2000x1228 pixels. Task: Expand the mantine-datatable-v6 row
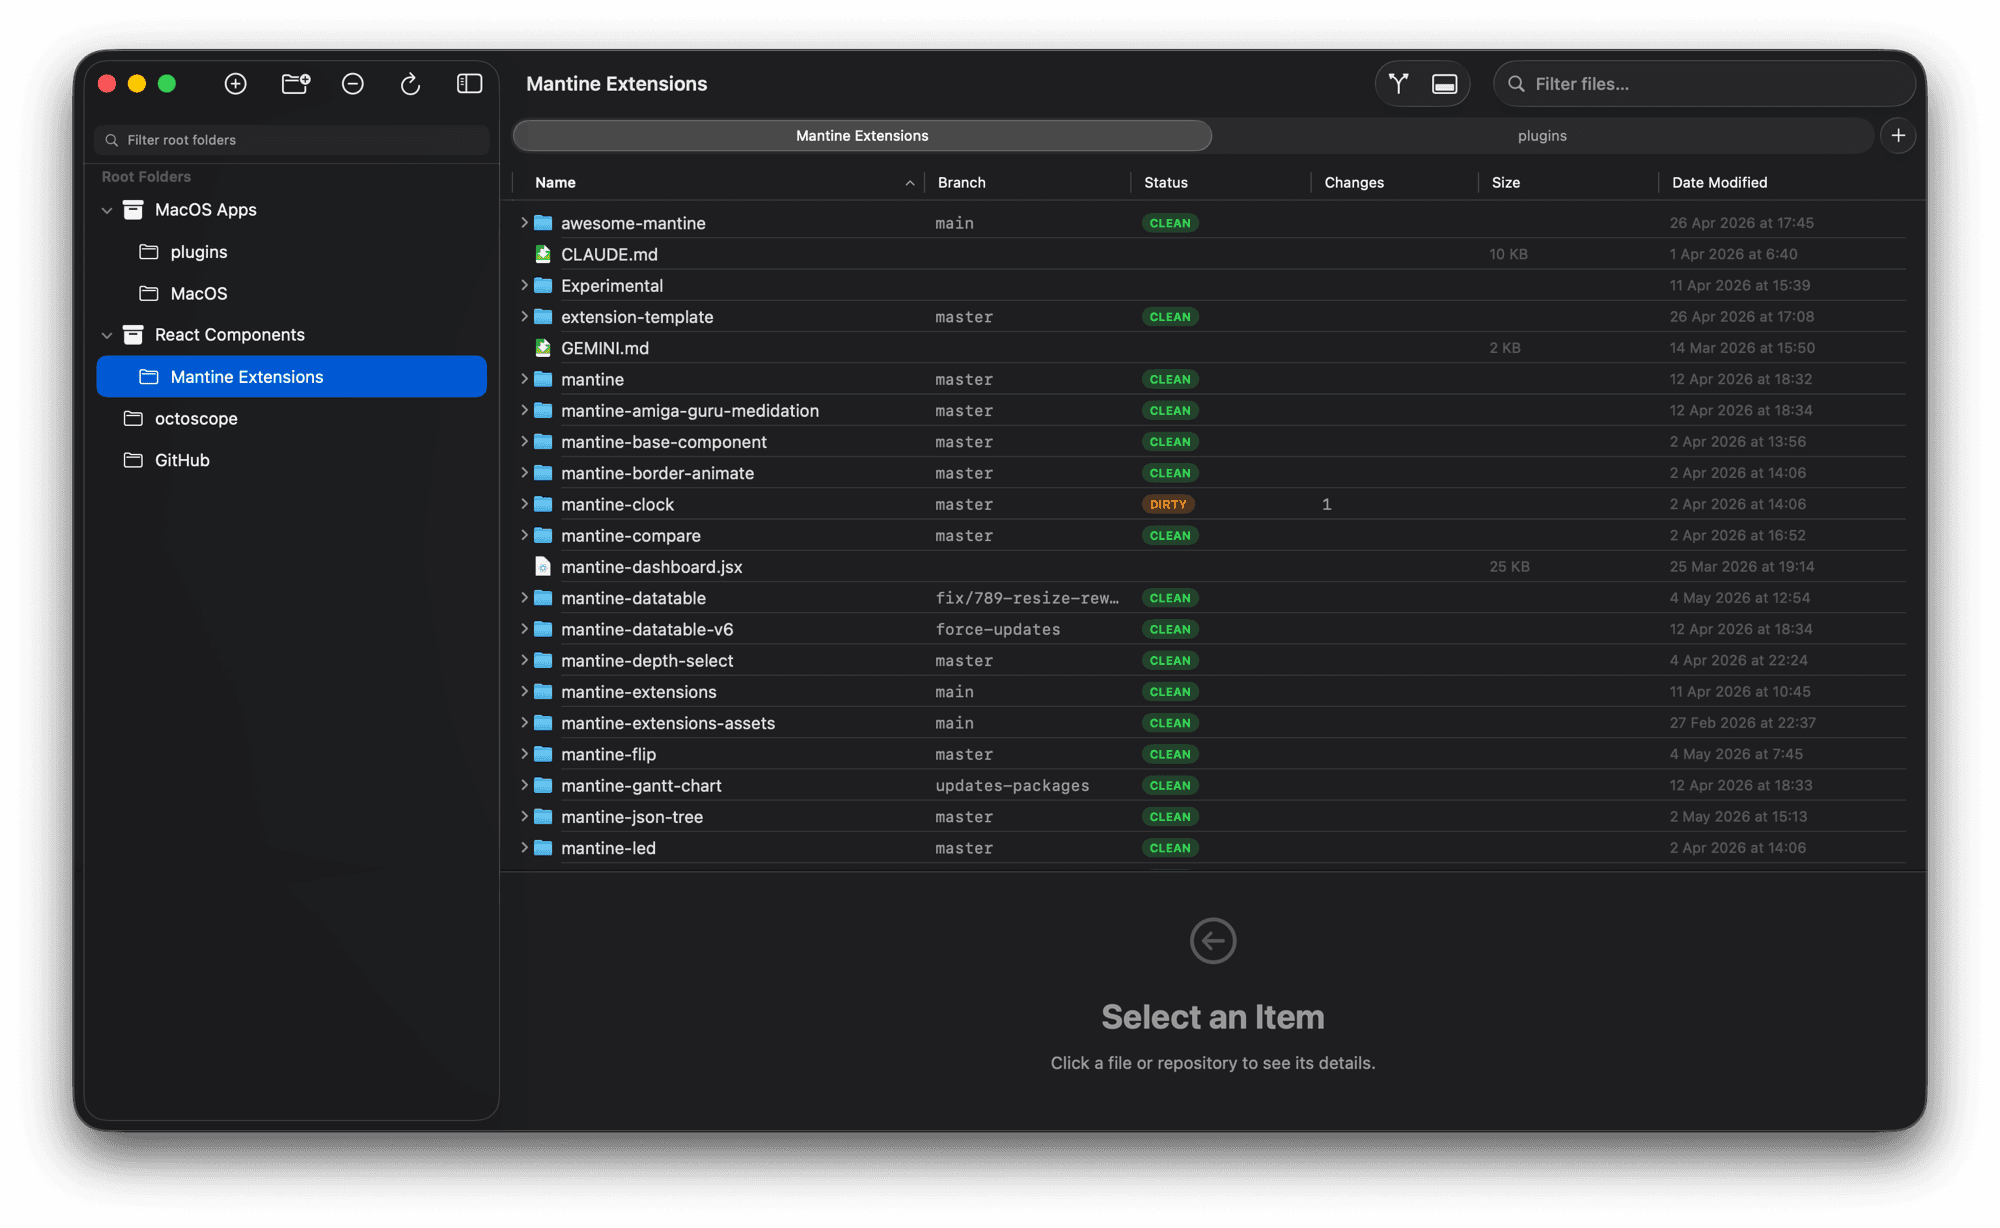click(524, 629)
